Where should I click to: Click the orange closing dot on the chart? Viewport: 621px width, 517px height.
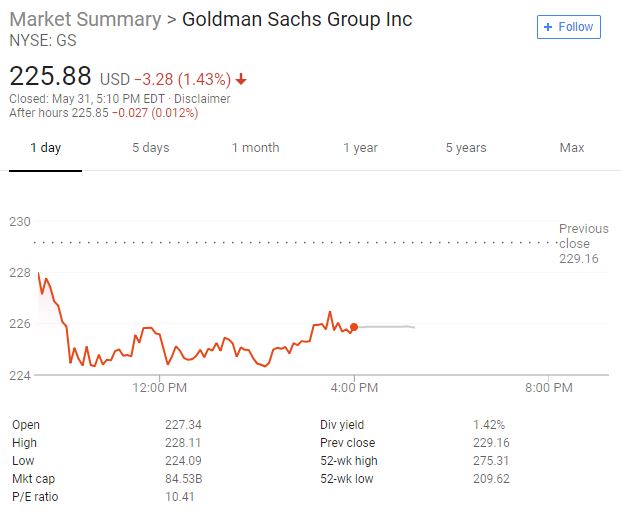[x=354, y=327]
